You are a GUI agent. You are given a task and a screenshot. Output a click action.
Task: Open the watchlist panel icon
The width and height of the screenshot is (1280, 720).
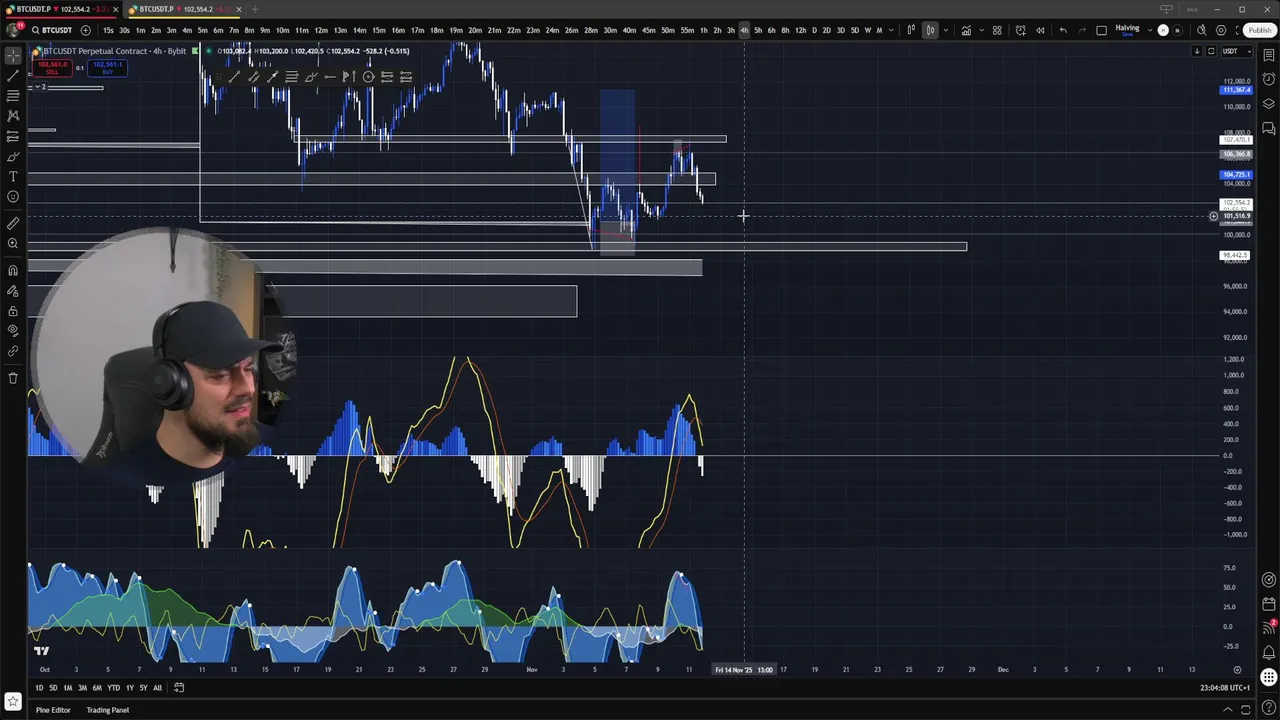(1269, 55)
